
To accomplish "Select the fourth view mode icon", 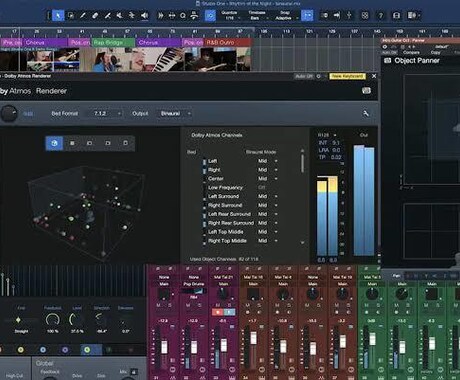I will click(x=108, y=143).
